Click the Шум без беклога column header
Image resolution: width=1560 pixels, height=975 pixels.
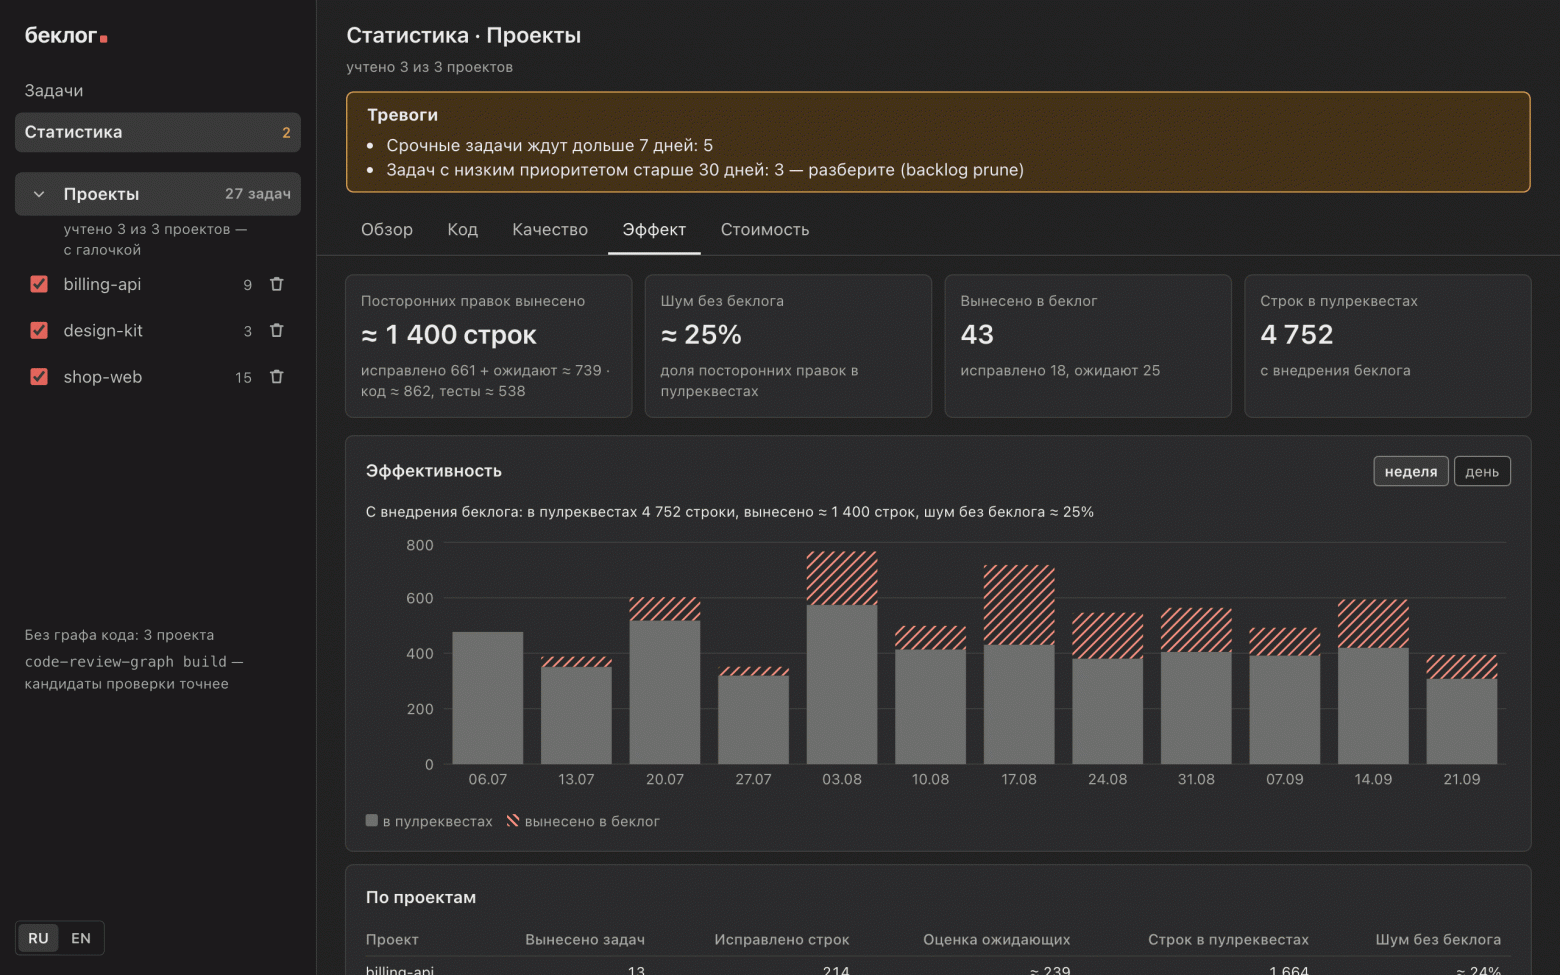1438,940
